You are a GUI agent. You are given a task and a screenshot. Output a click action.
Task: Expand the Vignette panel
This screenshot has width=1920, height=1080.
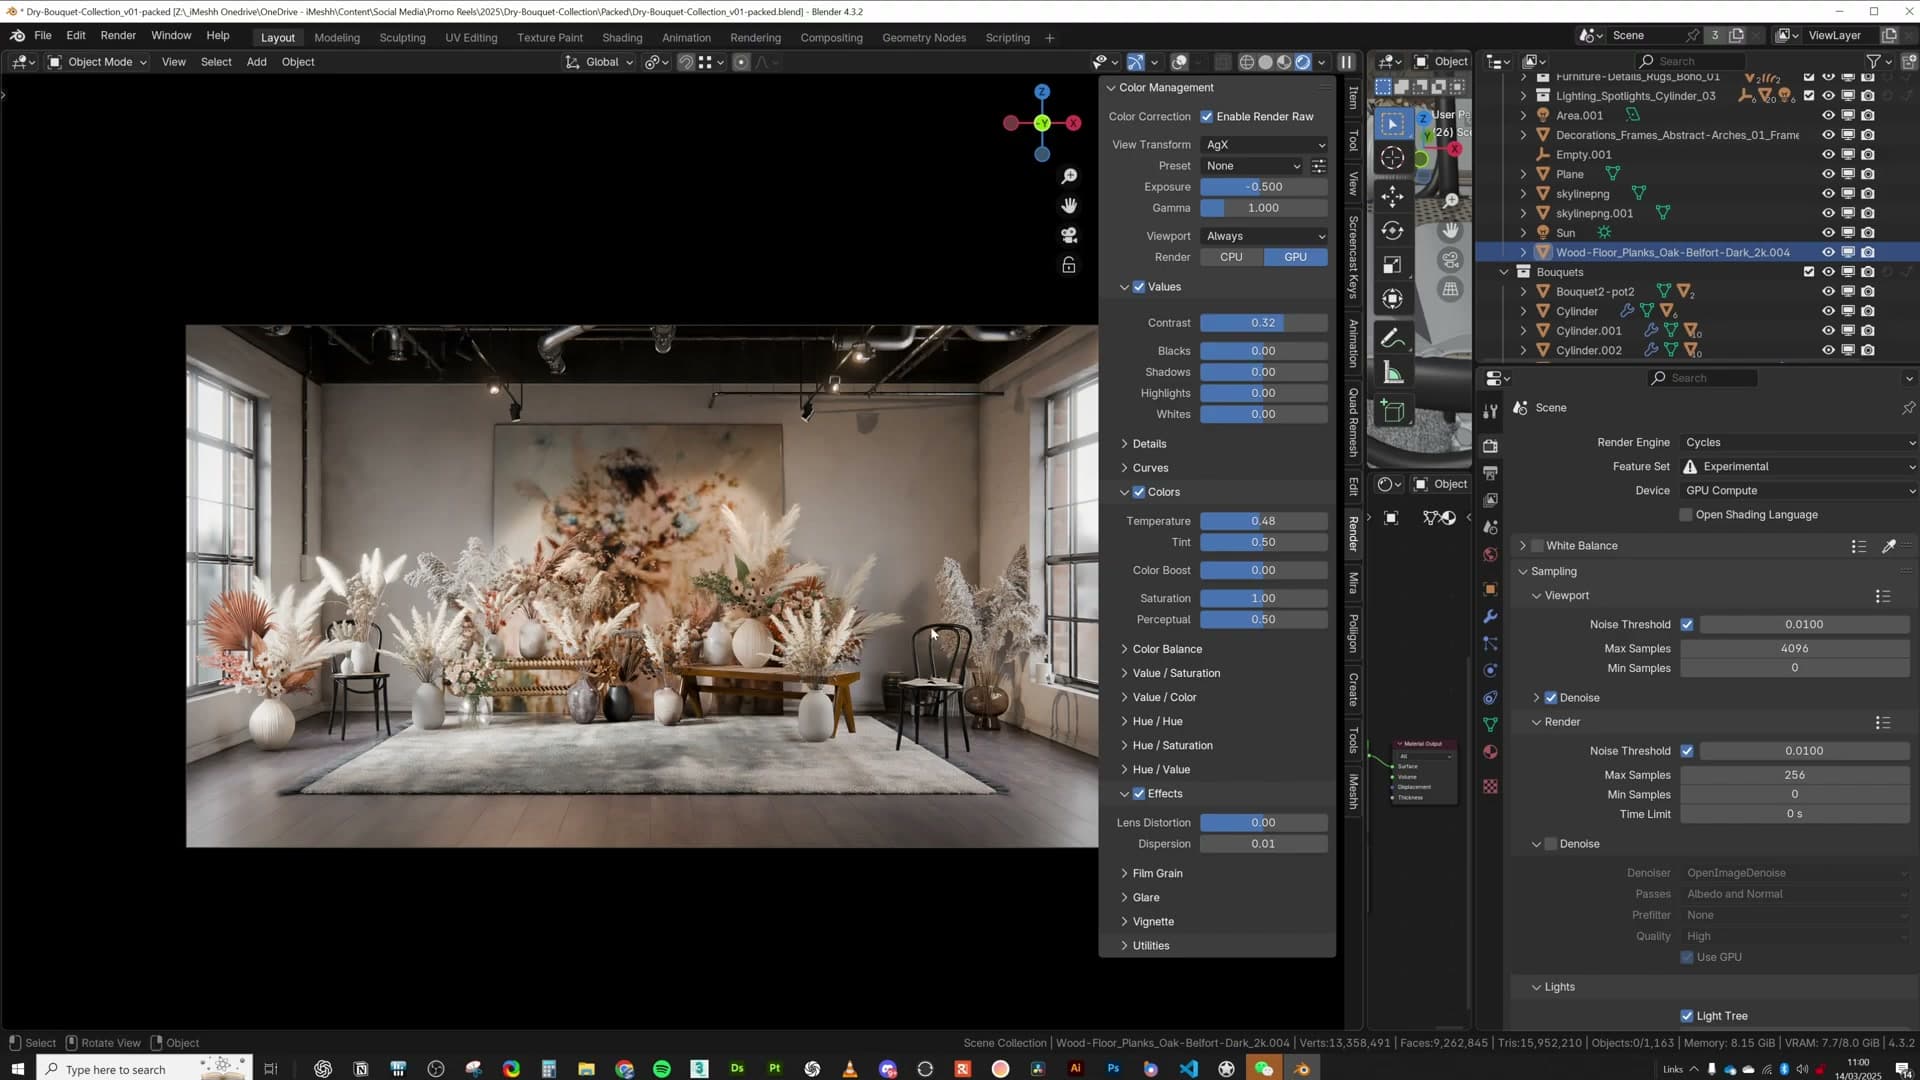(x=1153, y=922)
